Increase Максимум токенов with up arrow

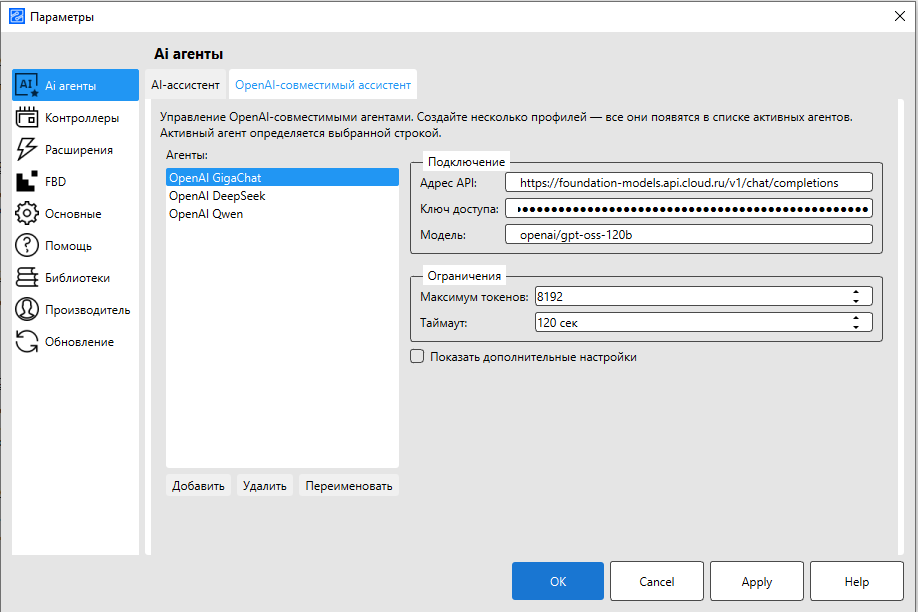pyautogui.click(x=856, y=292)
